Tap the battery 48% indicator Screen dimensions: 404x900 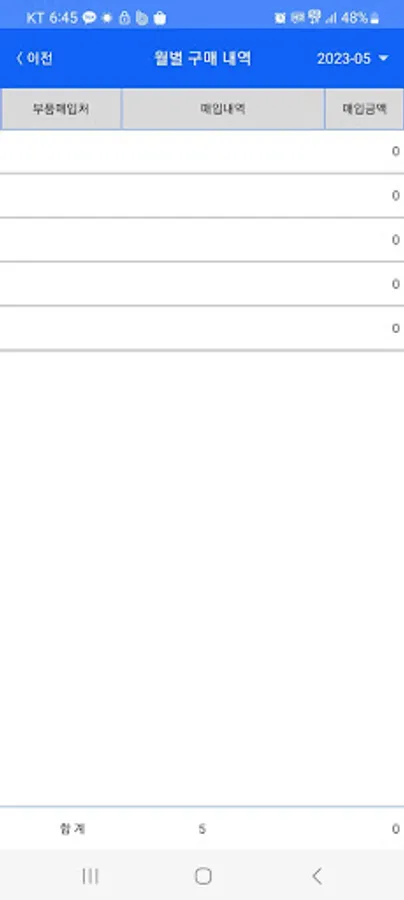point(360,18)
